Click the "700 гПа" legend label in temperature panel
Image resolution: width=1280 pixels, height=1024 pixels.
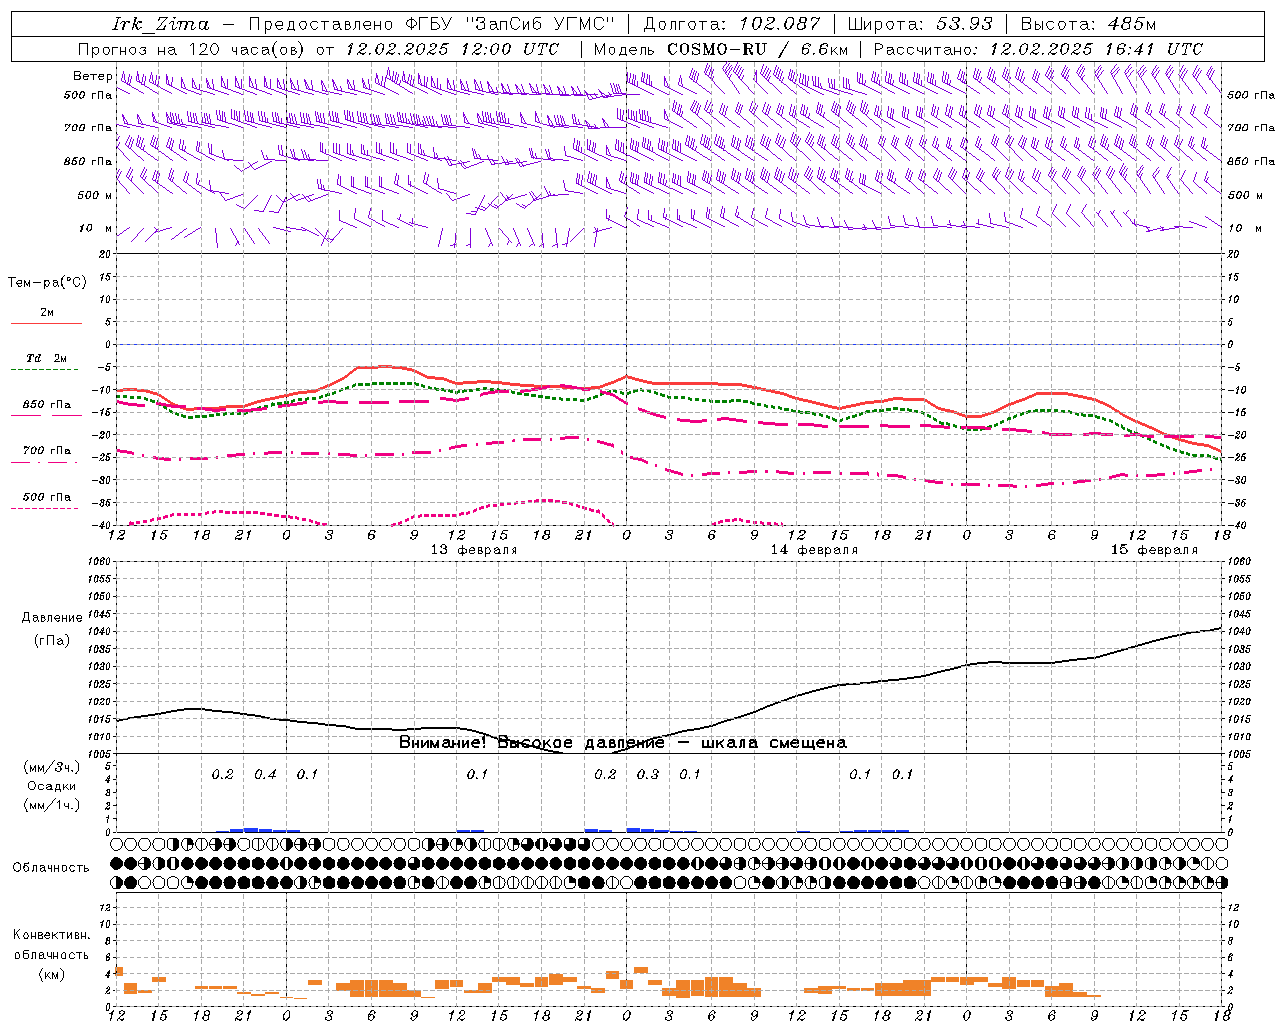coord(46,451)
